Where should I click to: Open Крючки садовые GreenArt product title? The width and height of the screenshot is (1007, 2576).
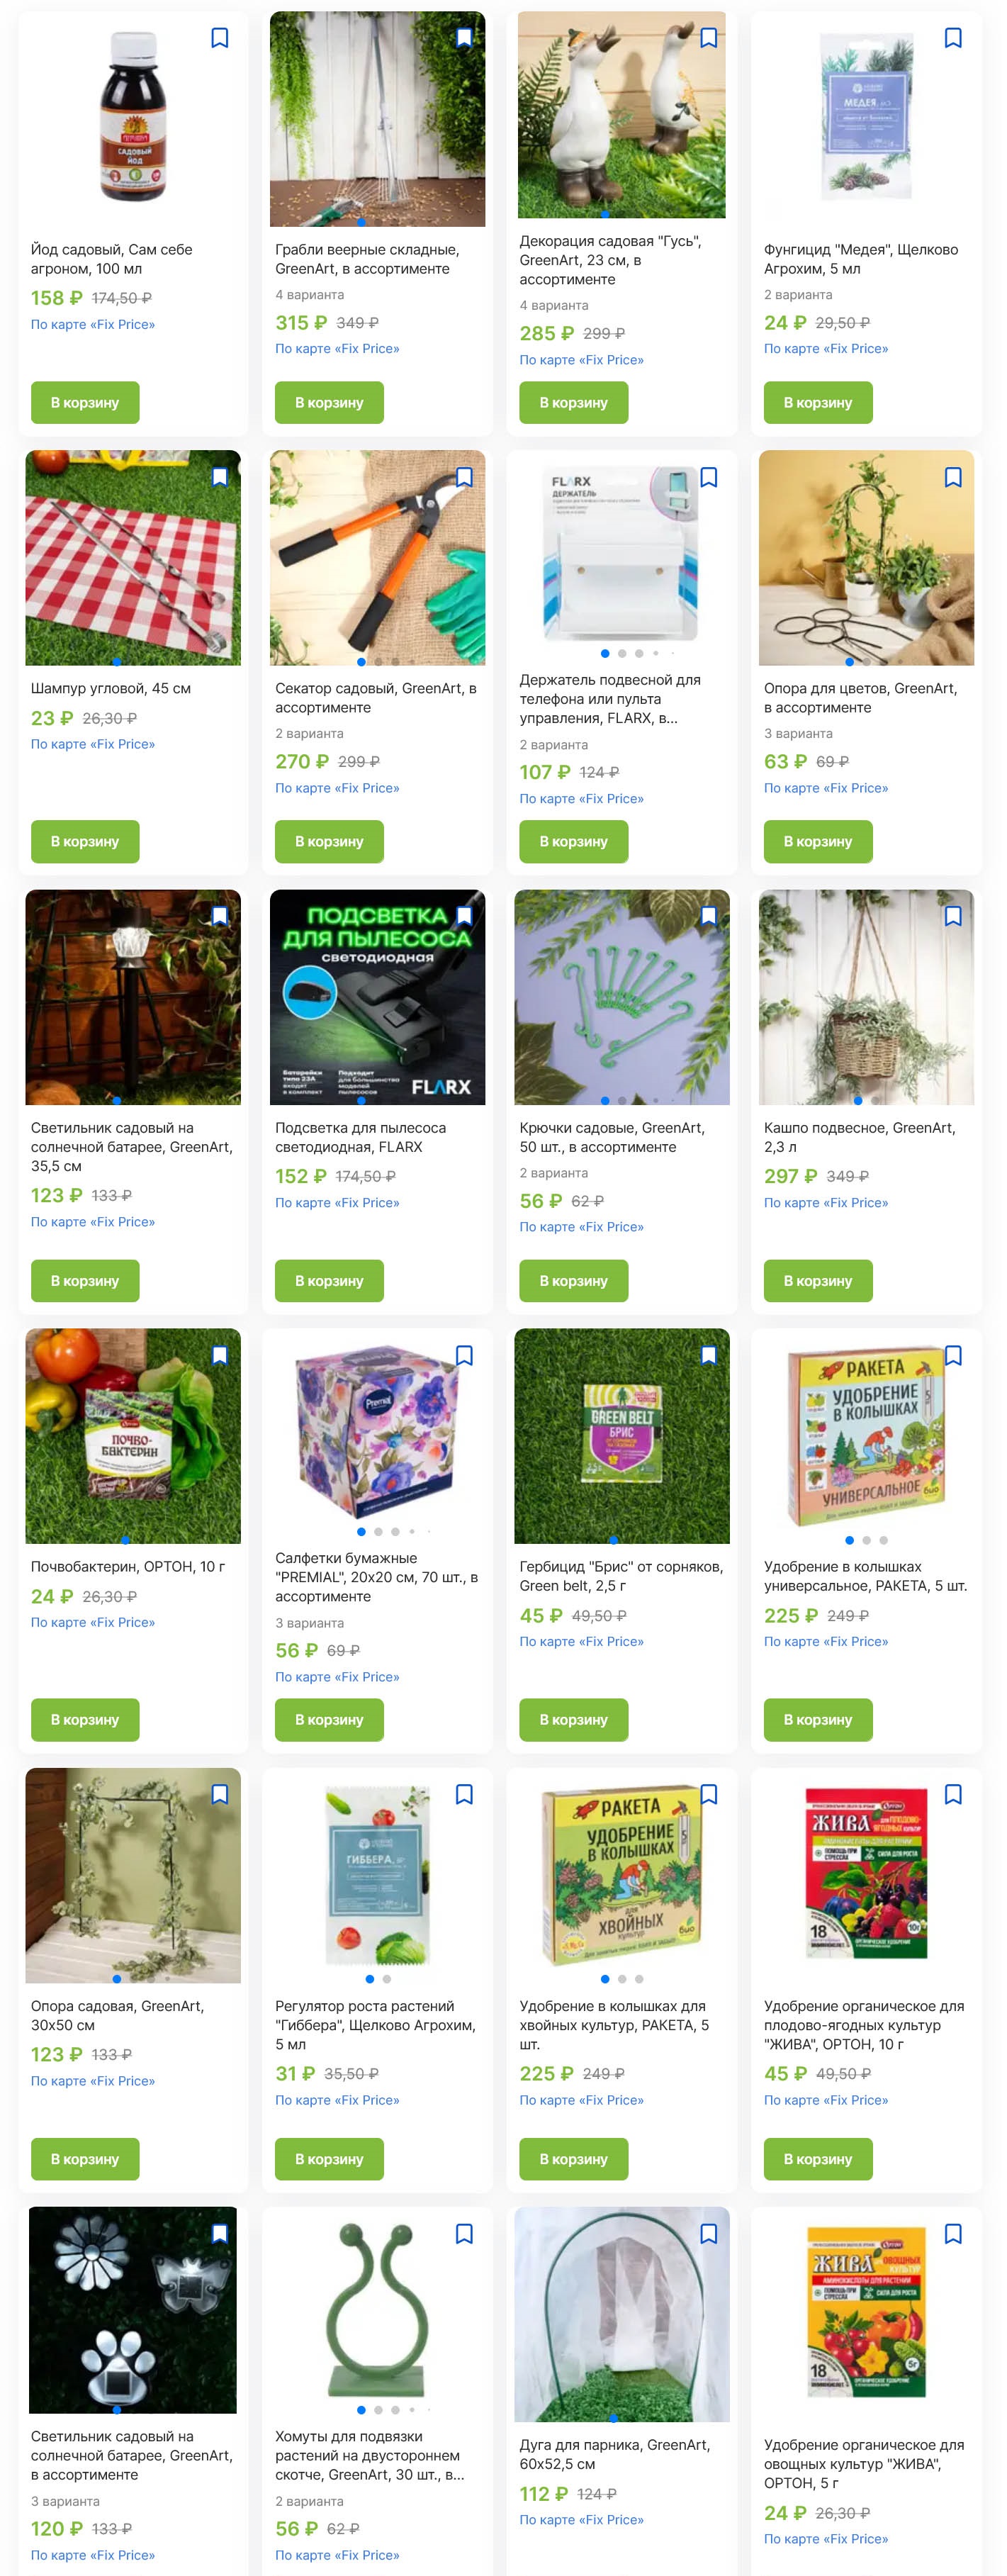coord(612,1137)
